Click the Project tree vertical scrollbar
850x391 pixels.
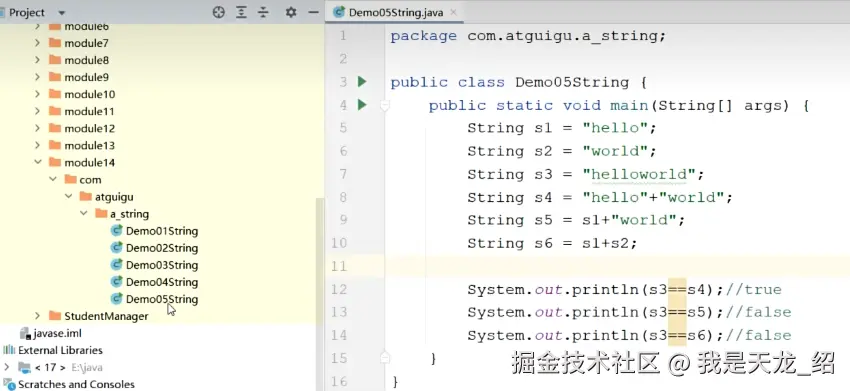point(320,260)
